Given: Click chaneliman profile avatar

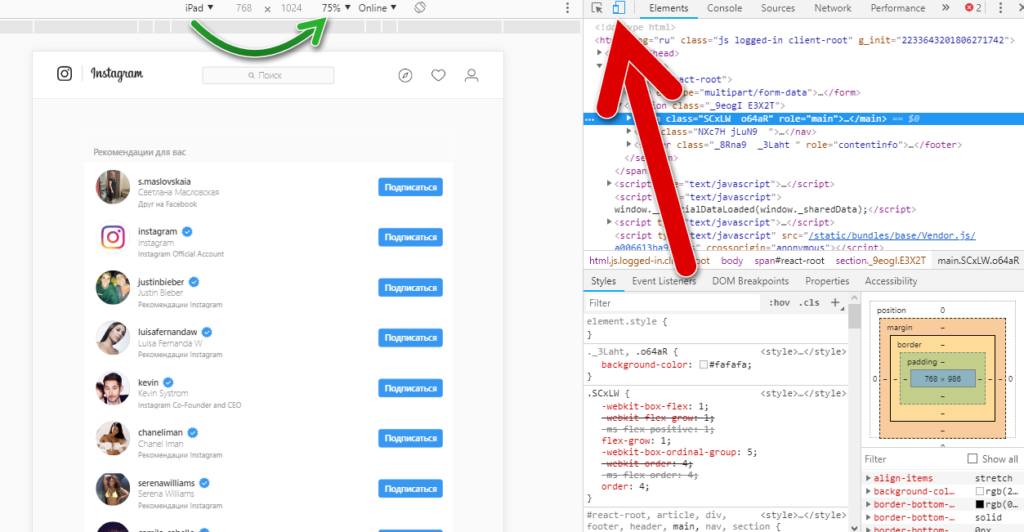Looking at the screenshot, I should tap(112, 438).
